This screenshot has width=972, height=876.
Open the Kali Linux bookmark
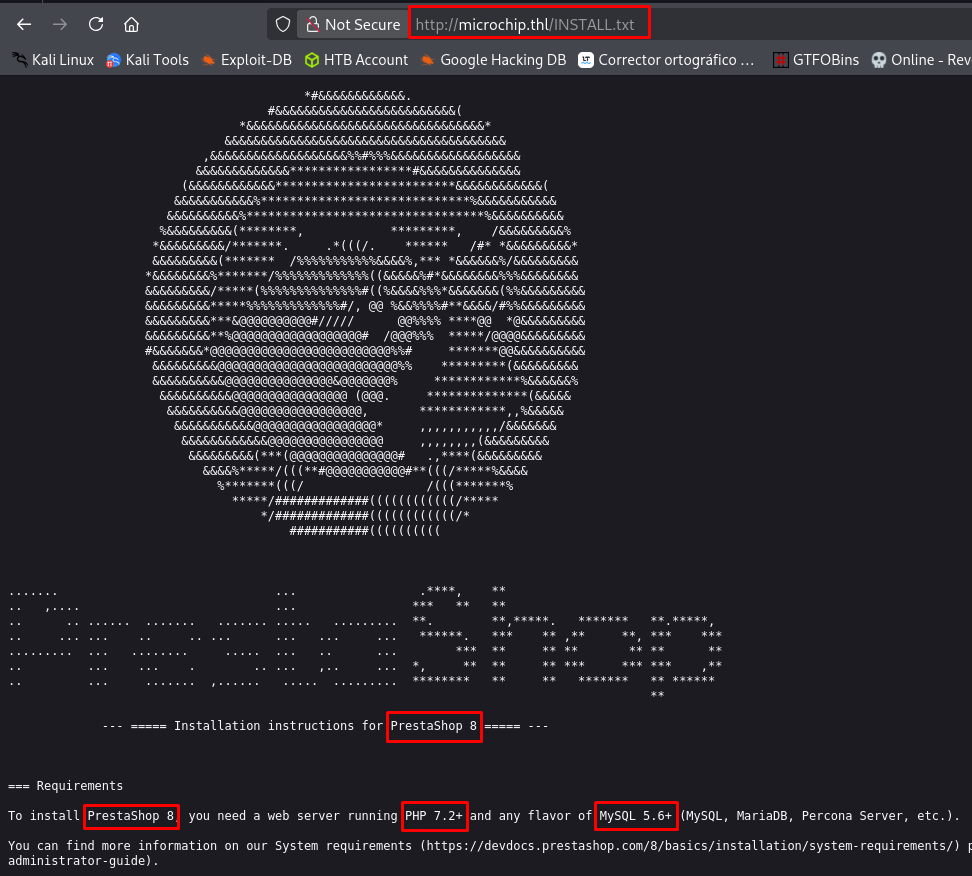(x=53, y=60)
